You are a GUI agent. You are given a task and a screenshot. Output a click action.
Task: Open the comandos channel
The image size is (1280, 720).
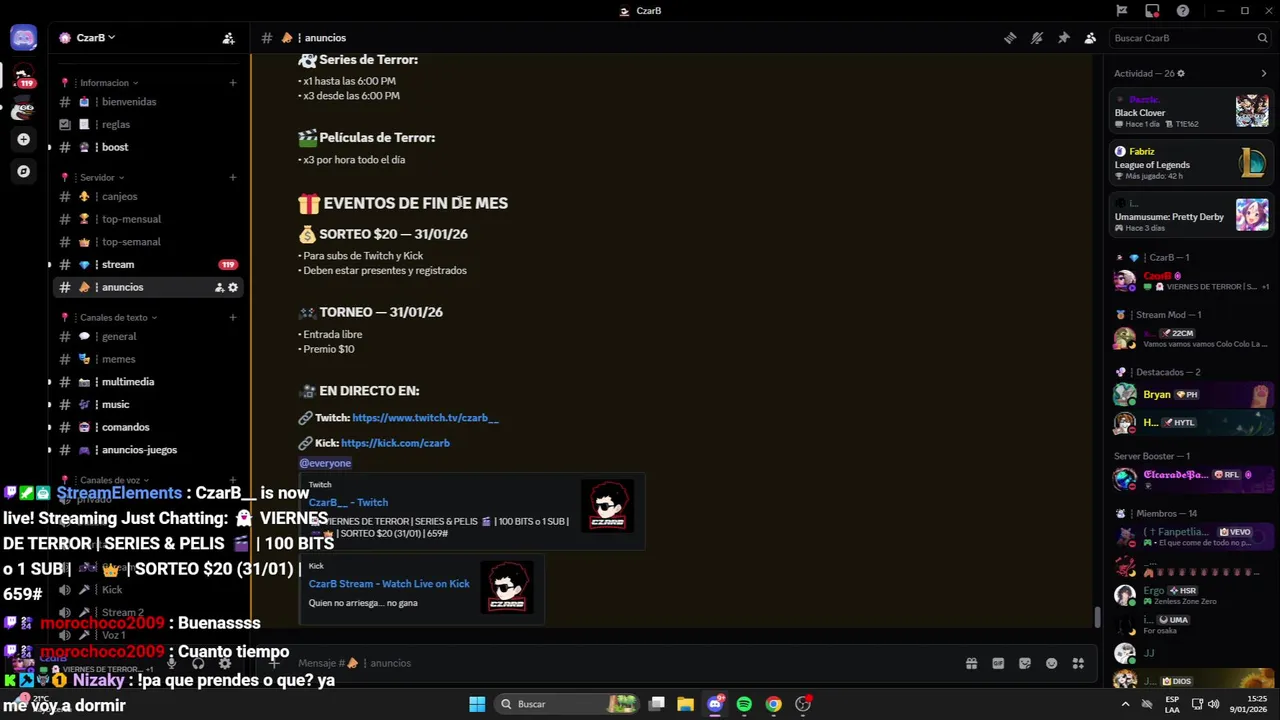(x=147, y=427)
